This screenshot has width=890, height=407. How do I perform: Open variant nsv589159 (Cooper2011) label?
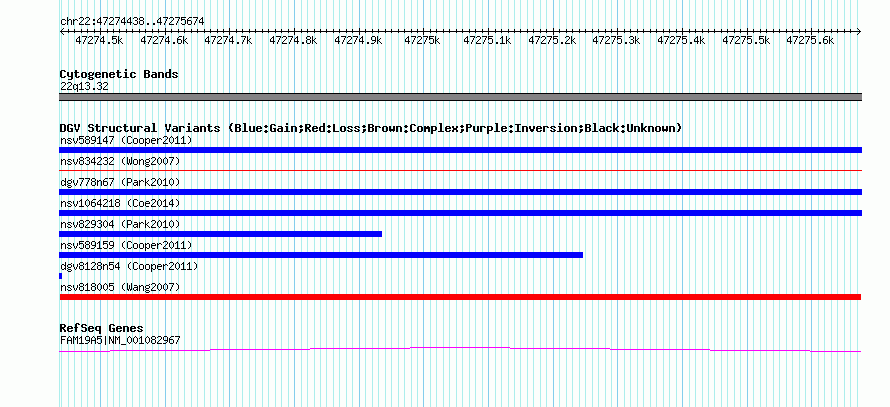126,245
